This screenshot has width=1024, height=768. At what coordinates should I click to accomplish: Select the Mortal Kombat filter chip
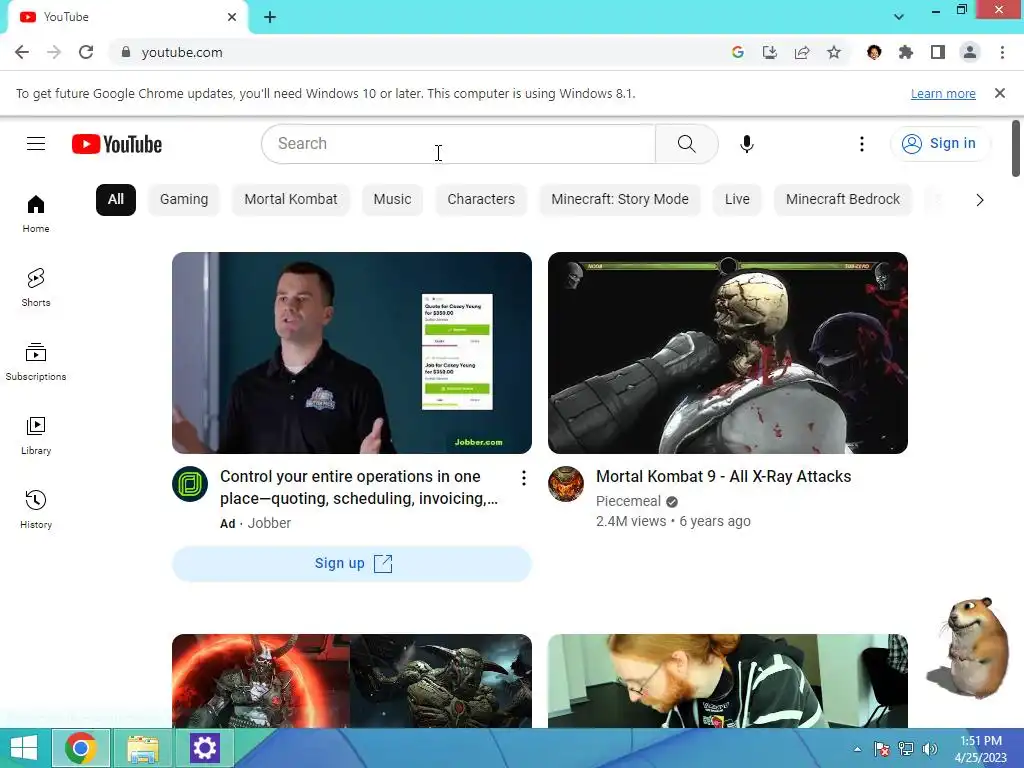[291, 199]
